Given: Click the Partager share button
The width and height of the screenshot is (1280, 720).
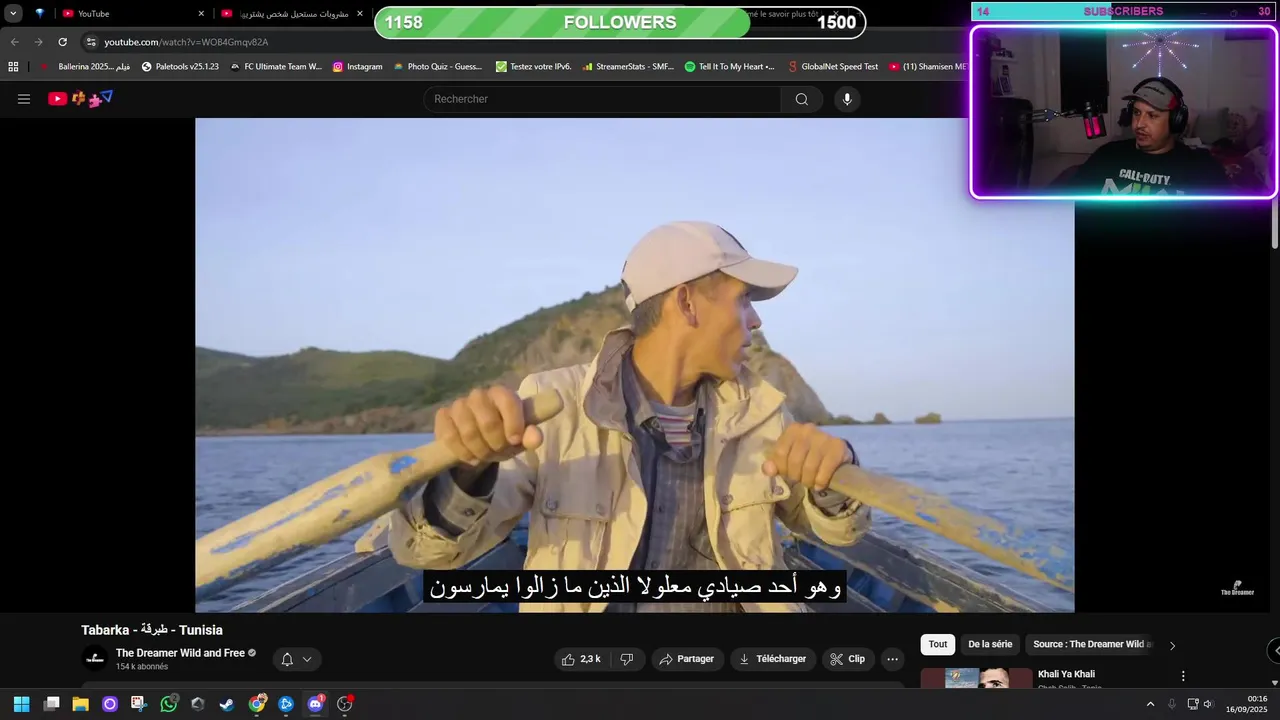Looking at the screenshot, I should point(687,659).
